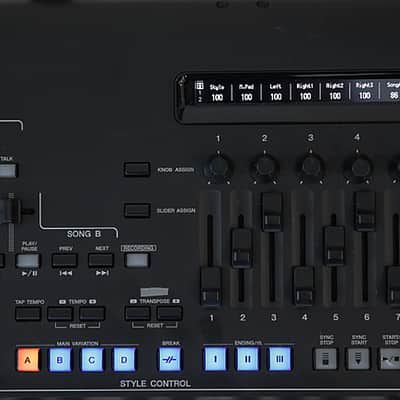This screenshot has width=400, height=400.
Task: Select Main Variation D button
Action: point(124,360)
